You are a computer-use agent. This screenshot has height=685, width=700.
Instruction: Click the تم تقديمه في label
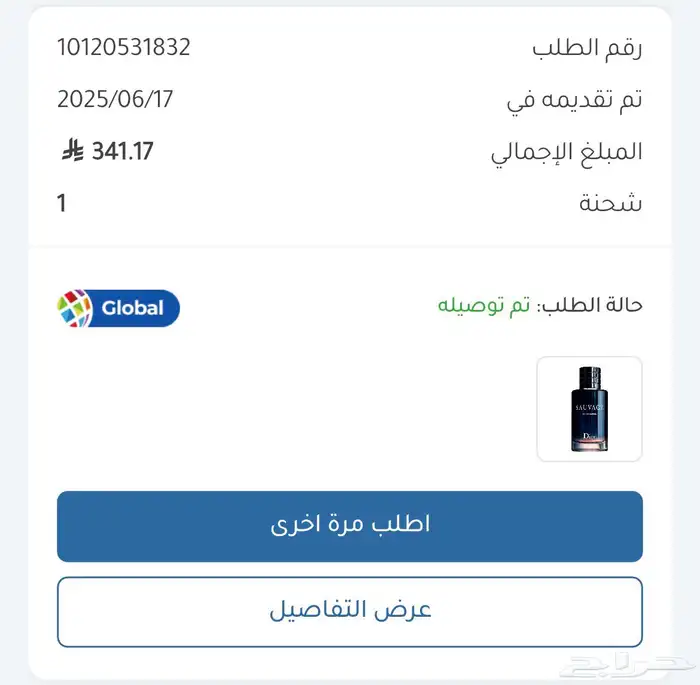[x=572, y=99]
